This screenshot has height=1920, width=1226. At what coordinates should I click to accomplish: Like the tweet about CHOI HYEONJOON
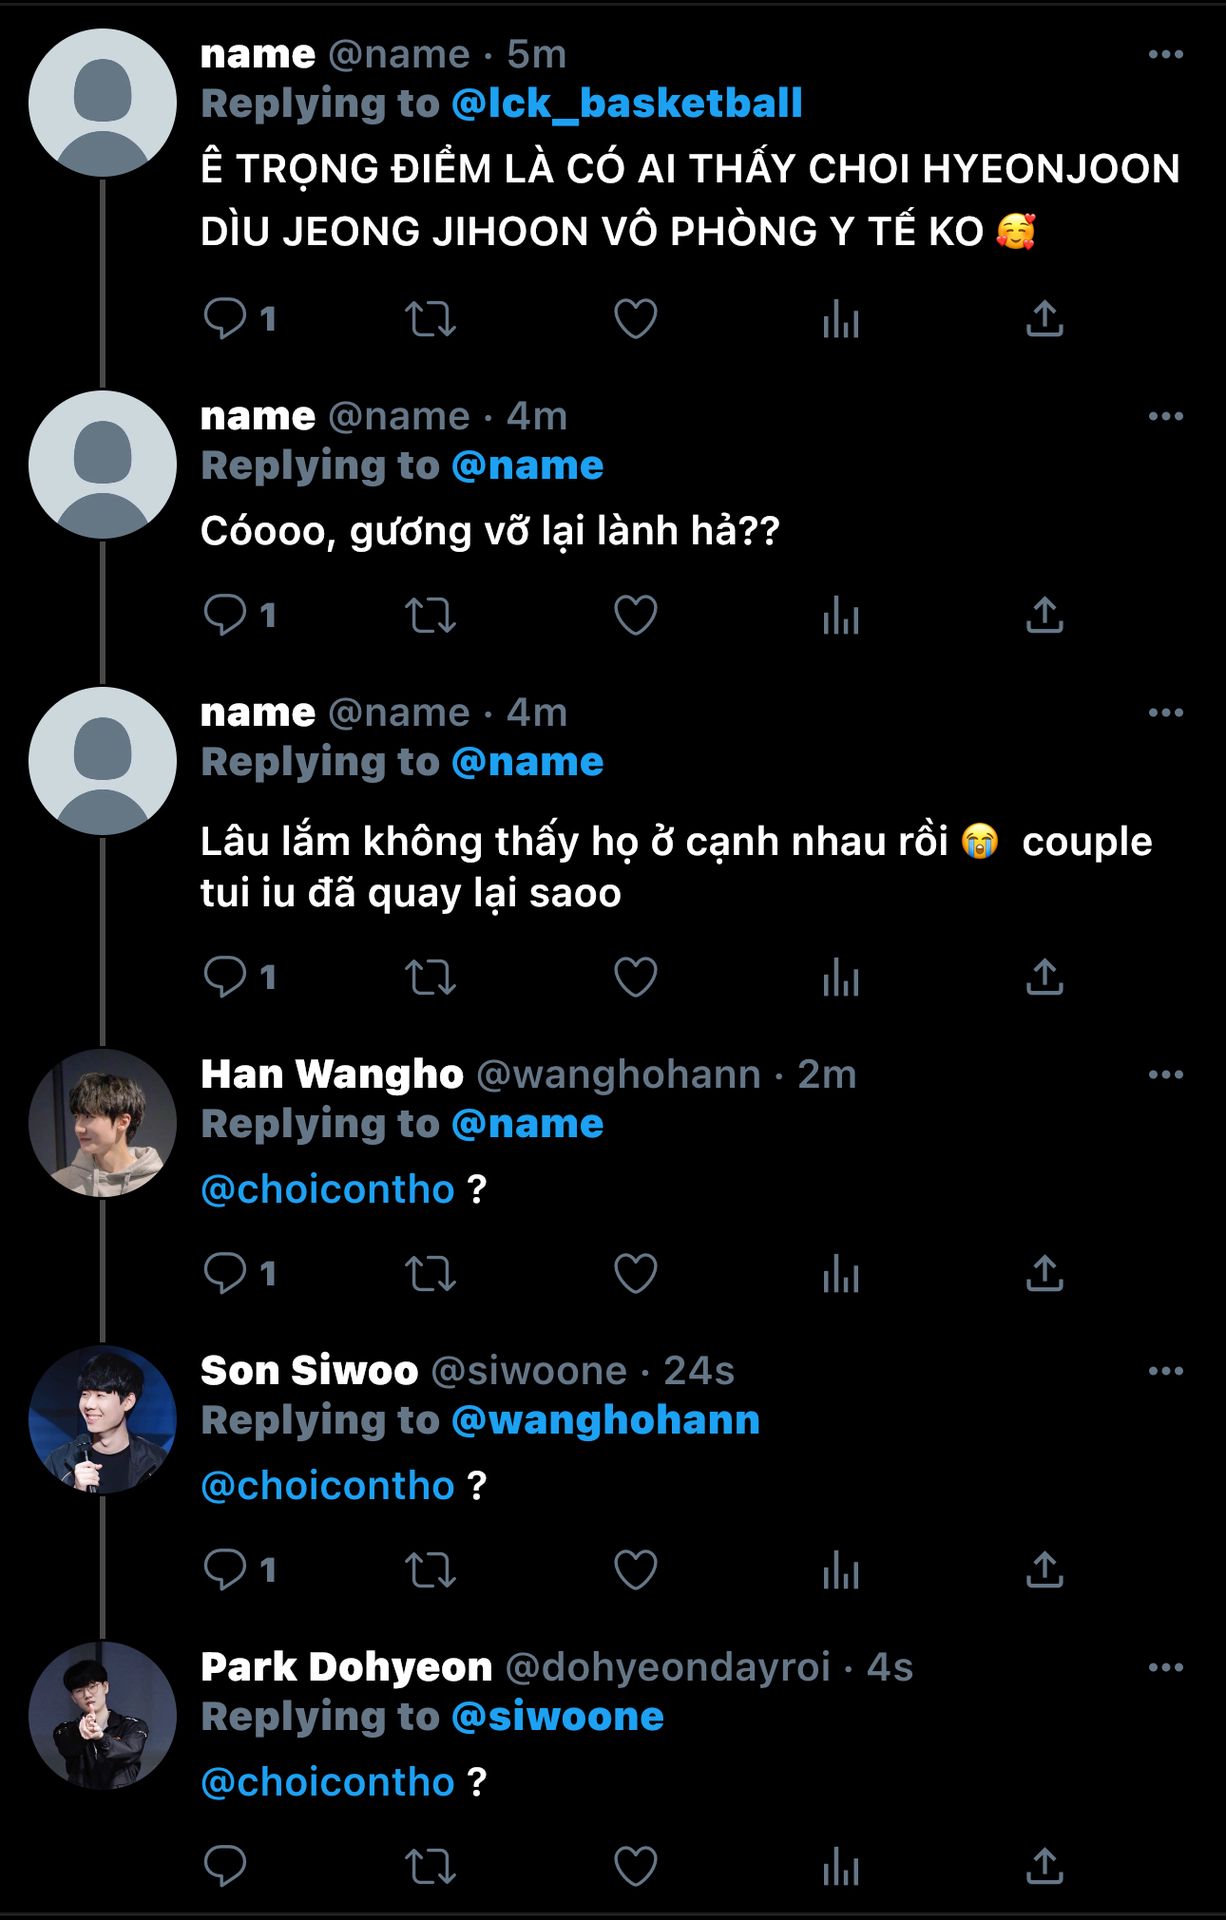tap(635, 319)
